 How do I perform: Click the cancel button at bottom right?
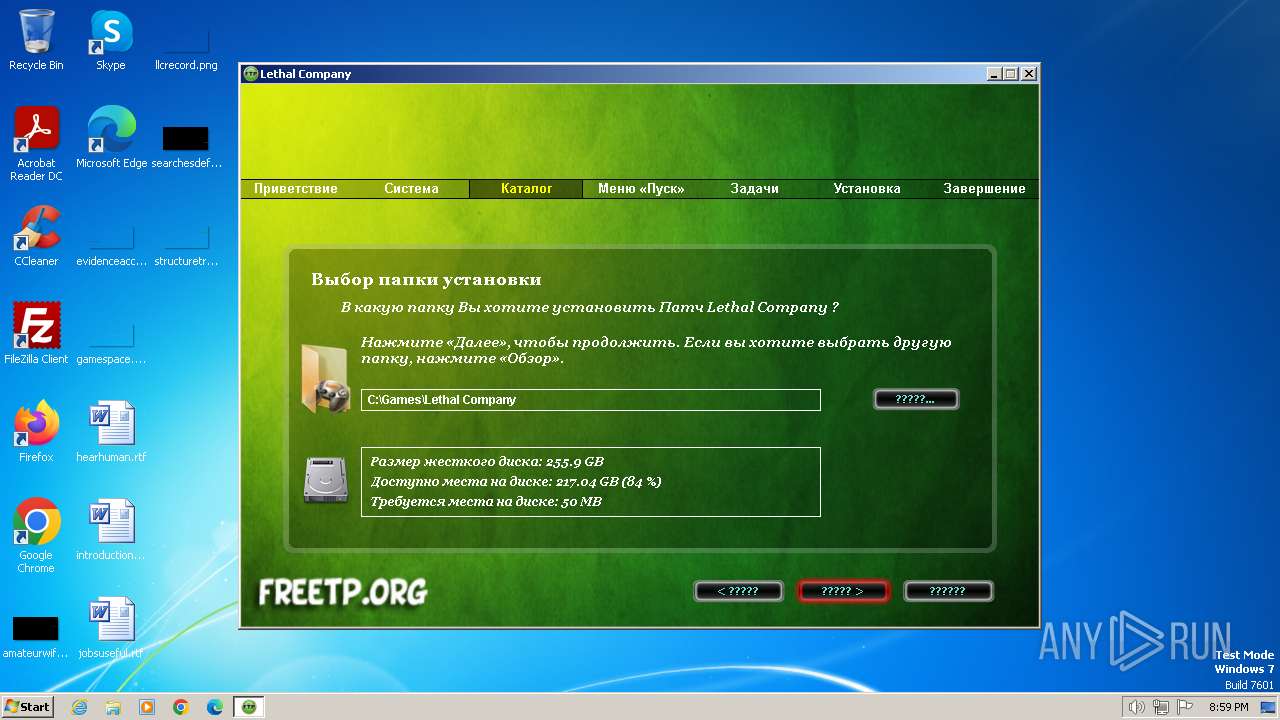(x=948, y=591)
